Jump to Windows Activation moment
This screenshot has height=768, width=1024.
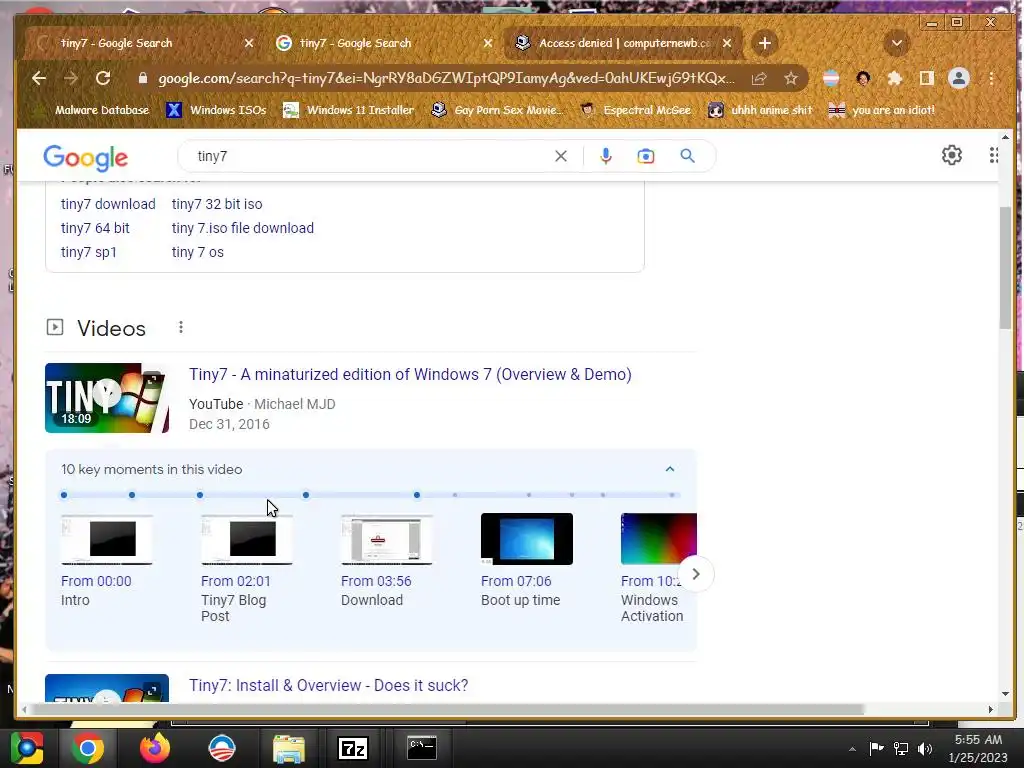[658, 539]
